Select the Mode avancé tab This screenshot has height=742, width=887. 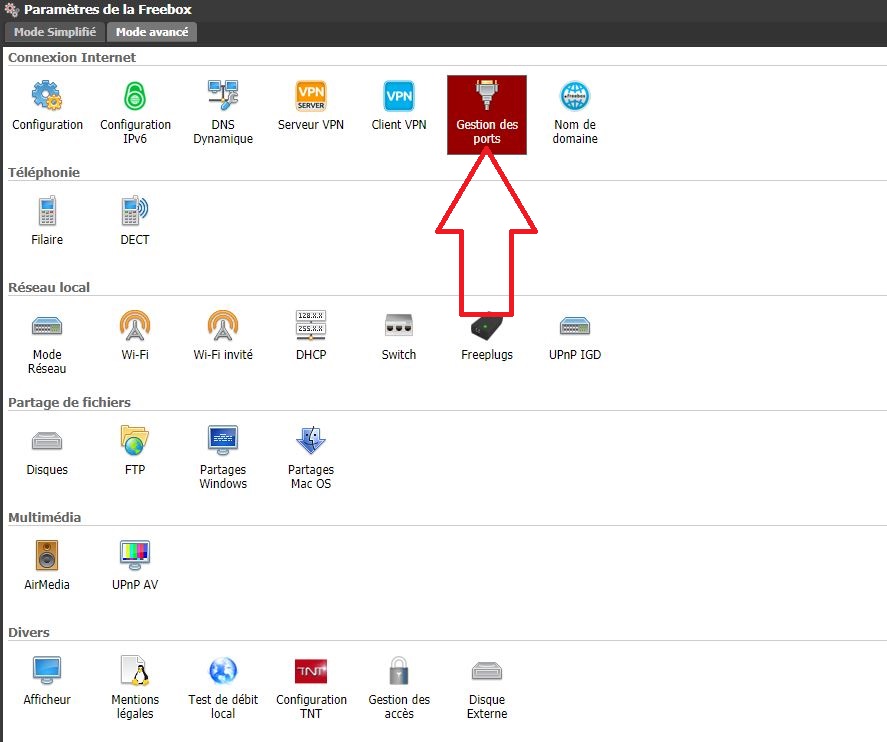tap(152, 32)
